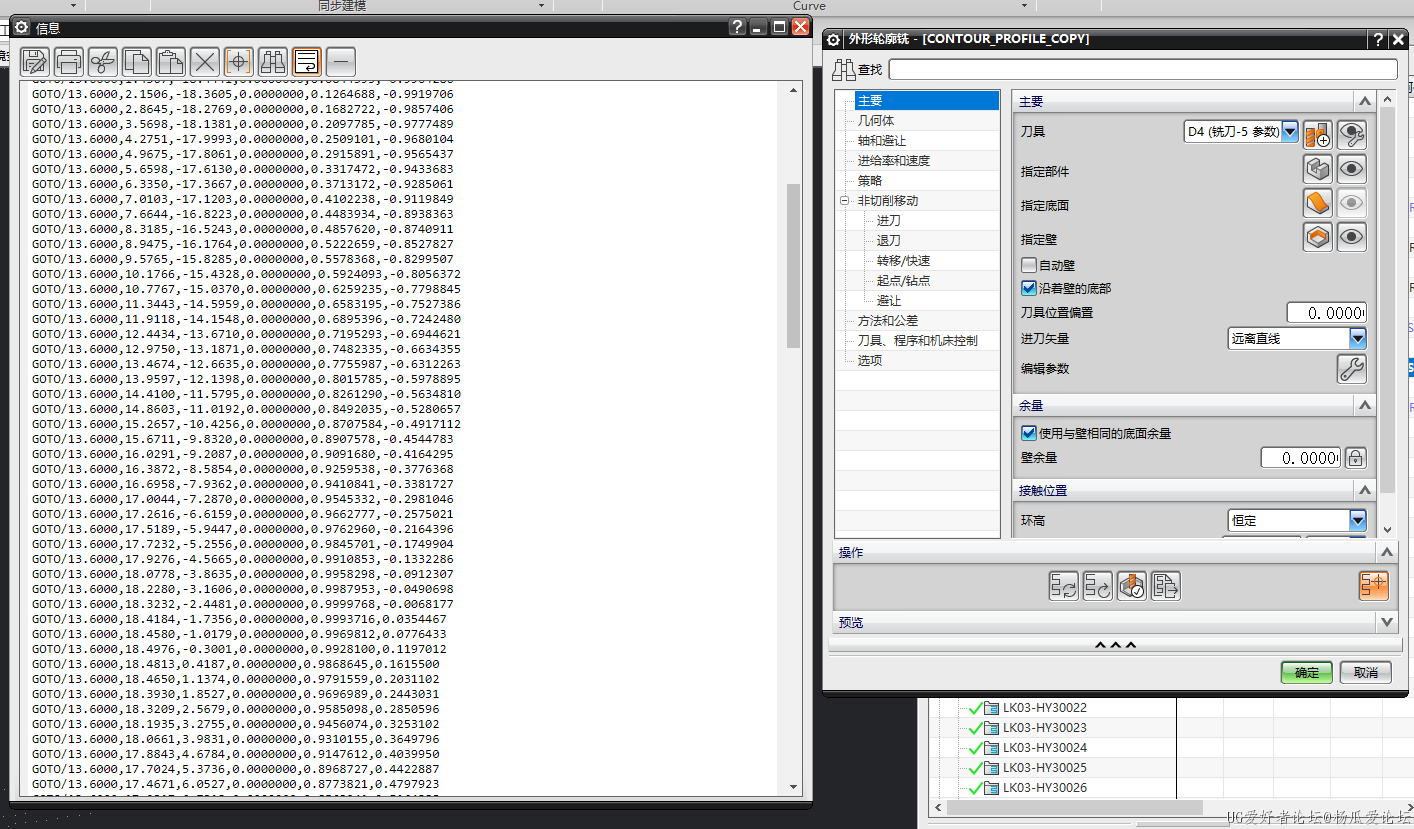Select 转移/快速 in navigation list
Screen dimensions: 1414x829
(x=904, y=261)
